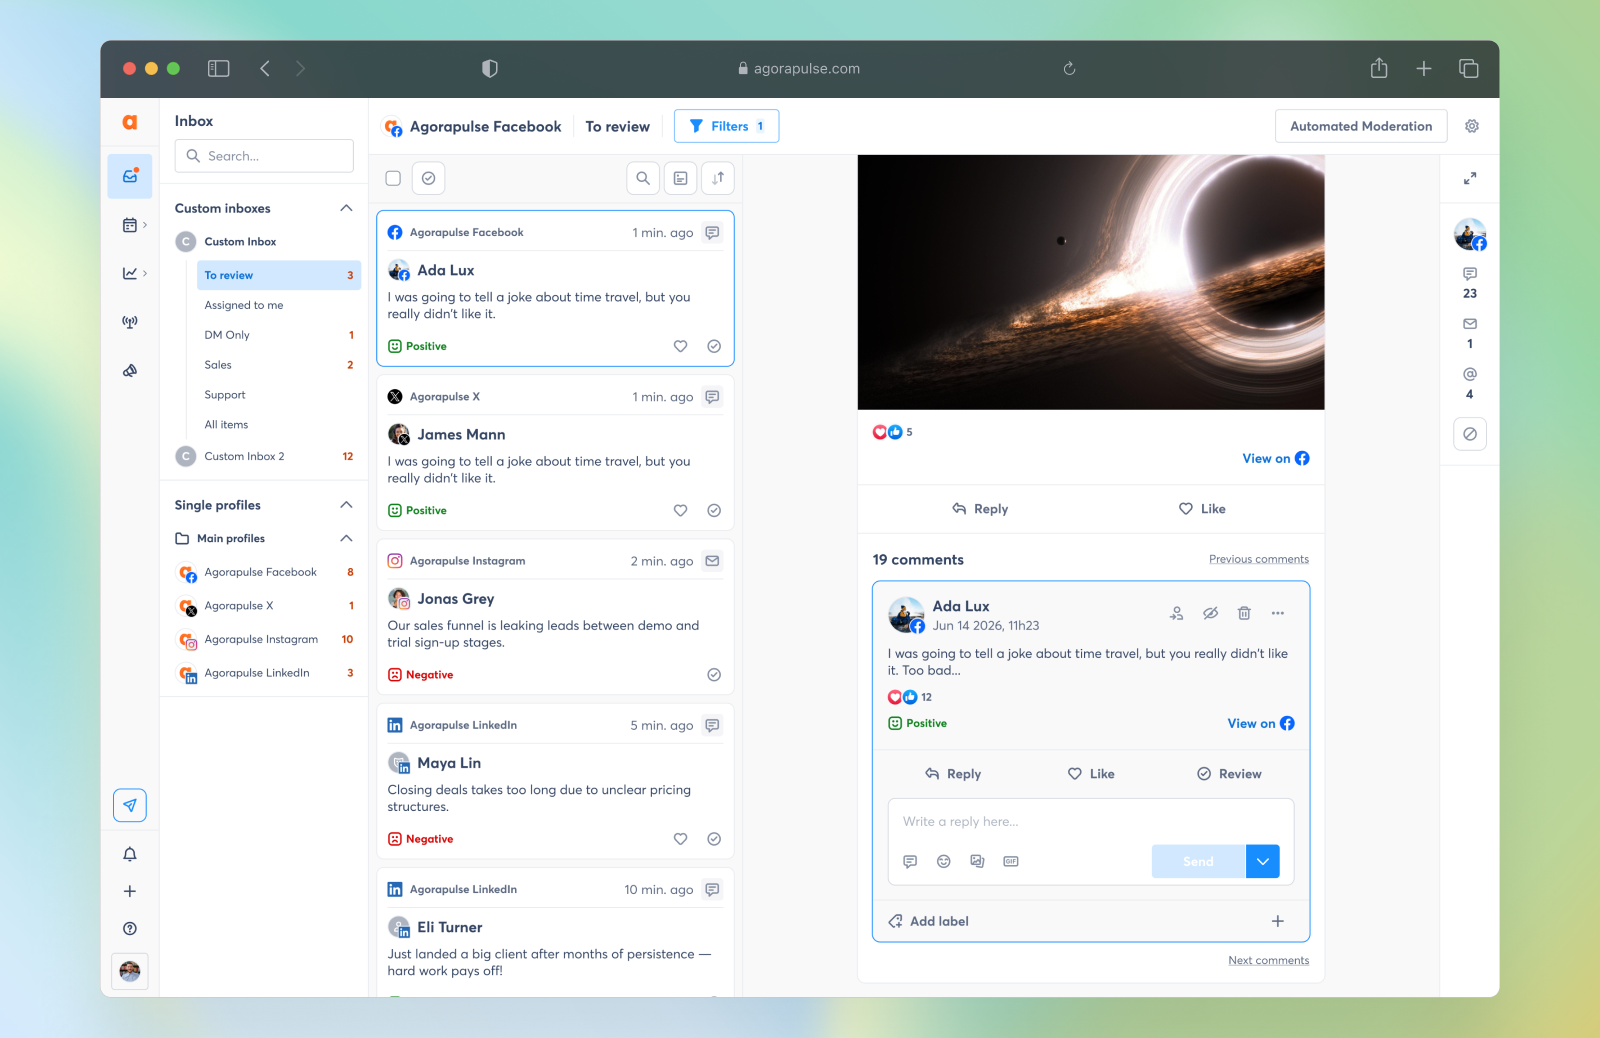
Task: Open the notifications bell
Action: (130, 854)
